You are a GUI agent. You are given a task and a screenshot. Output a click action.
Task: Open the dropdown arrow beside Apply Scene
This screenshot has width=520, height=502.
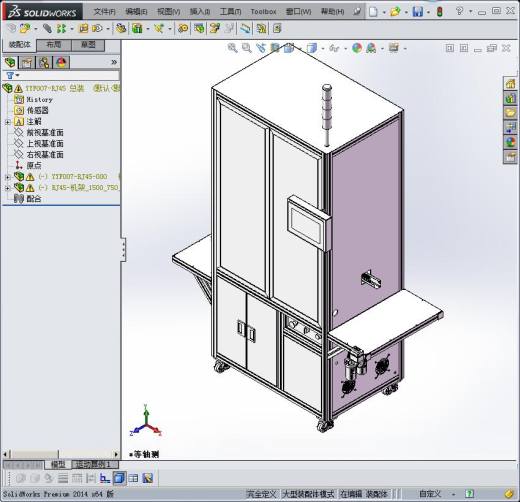(382, 49)
